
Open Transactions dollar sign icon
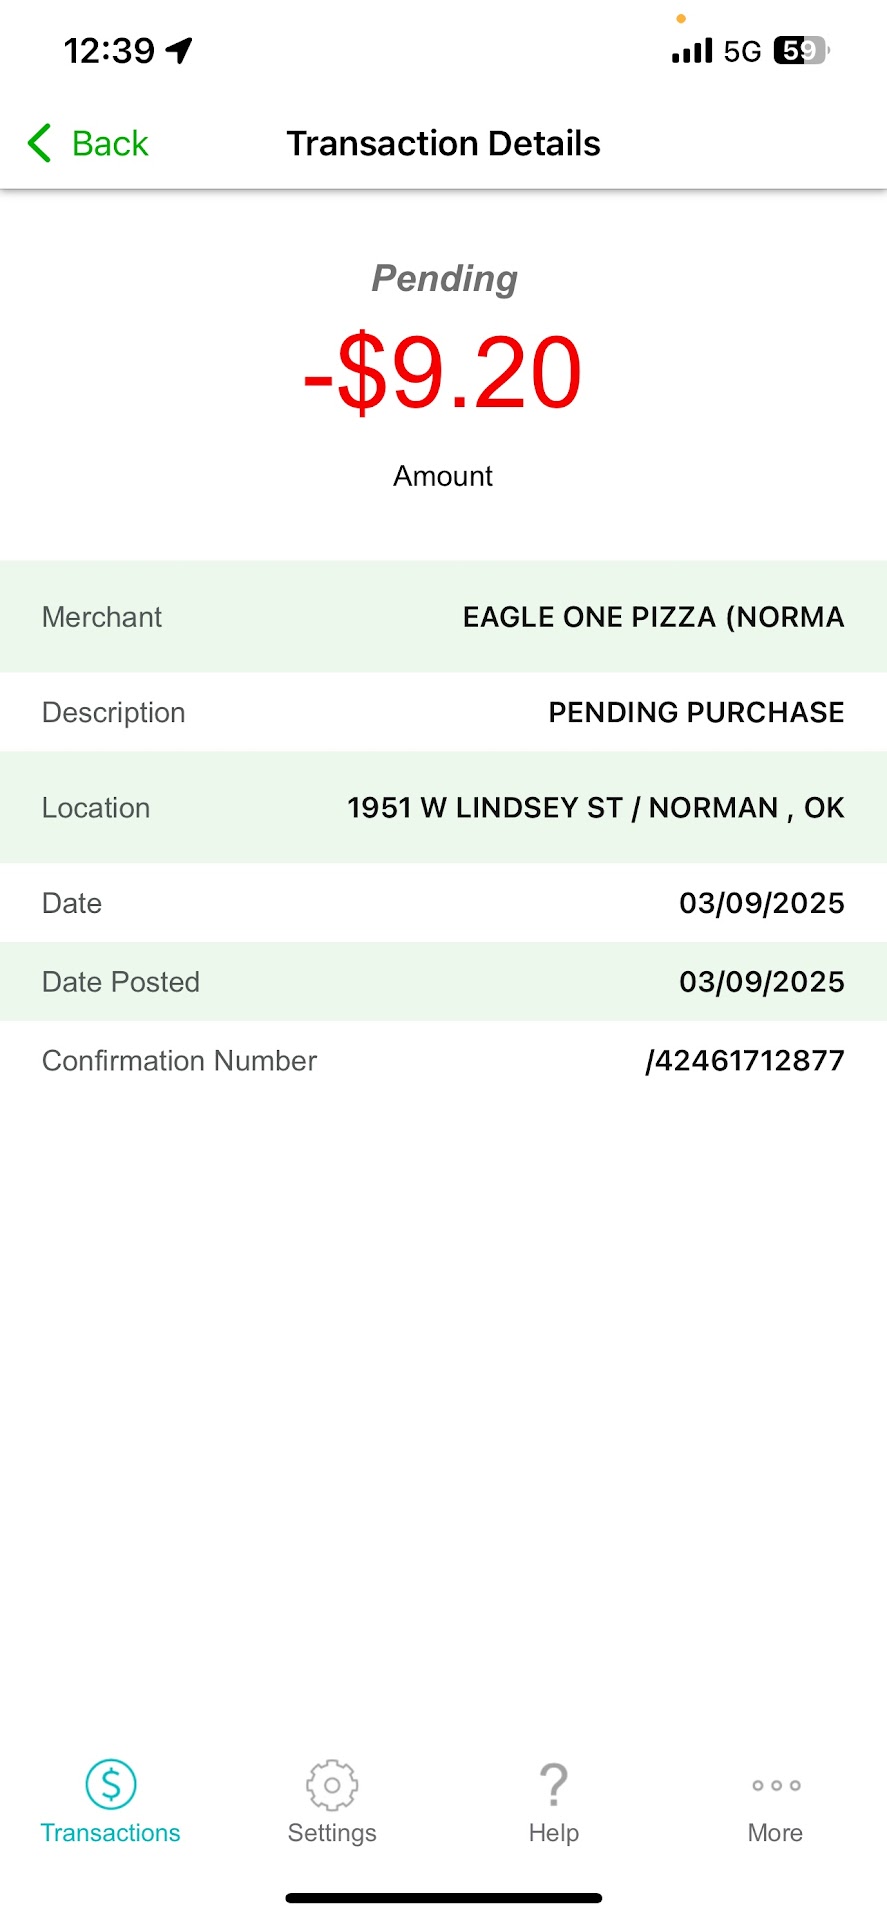click(111, 1784)
